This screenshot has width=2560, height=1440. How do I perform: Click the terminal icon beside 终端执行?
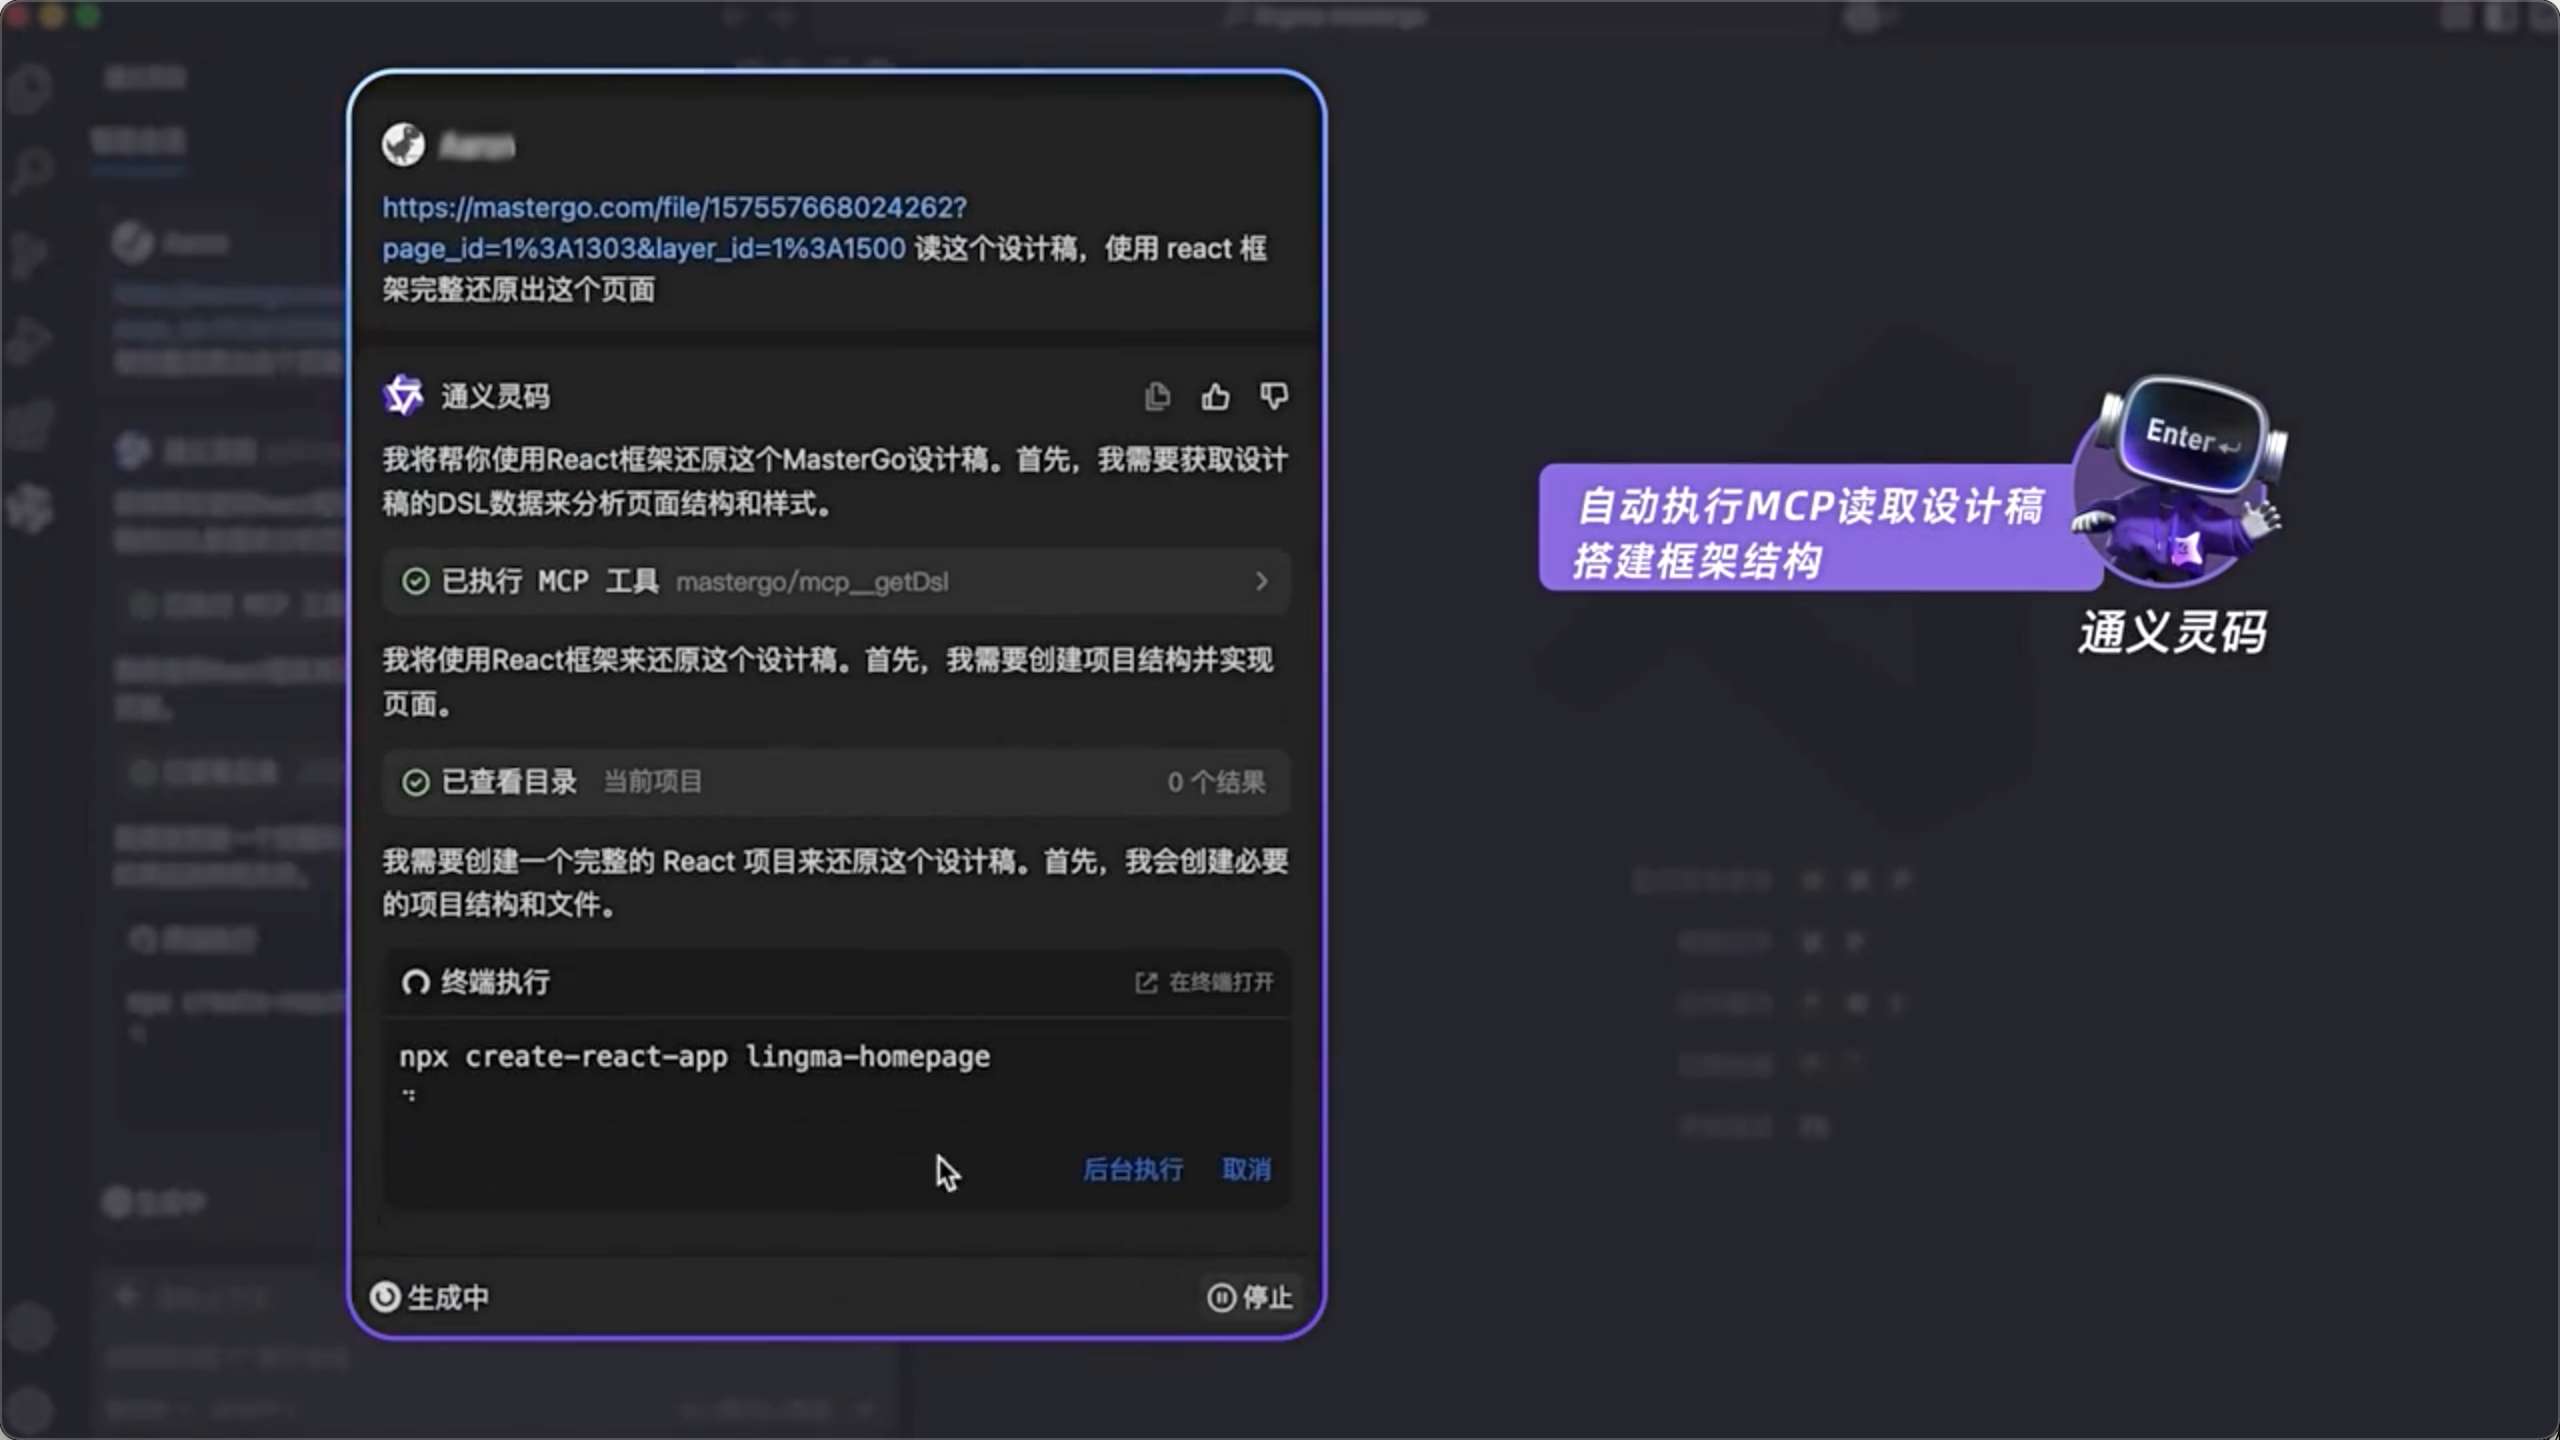pyautogui.click(x=414, y=982)
